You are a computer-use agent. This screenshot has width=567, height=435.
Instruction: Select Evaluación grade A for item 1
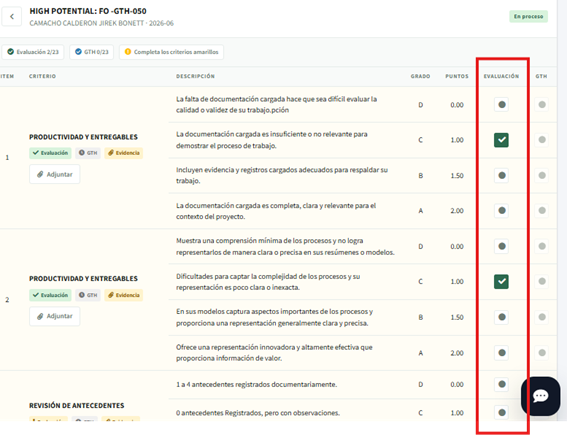tap(502, 210)
